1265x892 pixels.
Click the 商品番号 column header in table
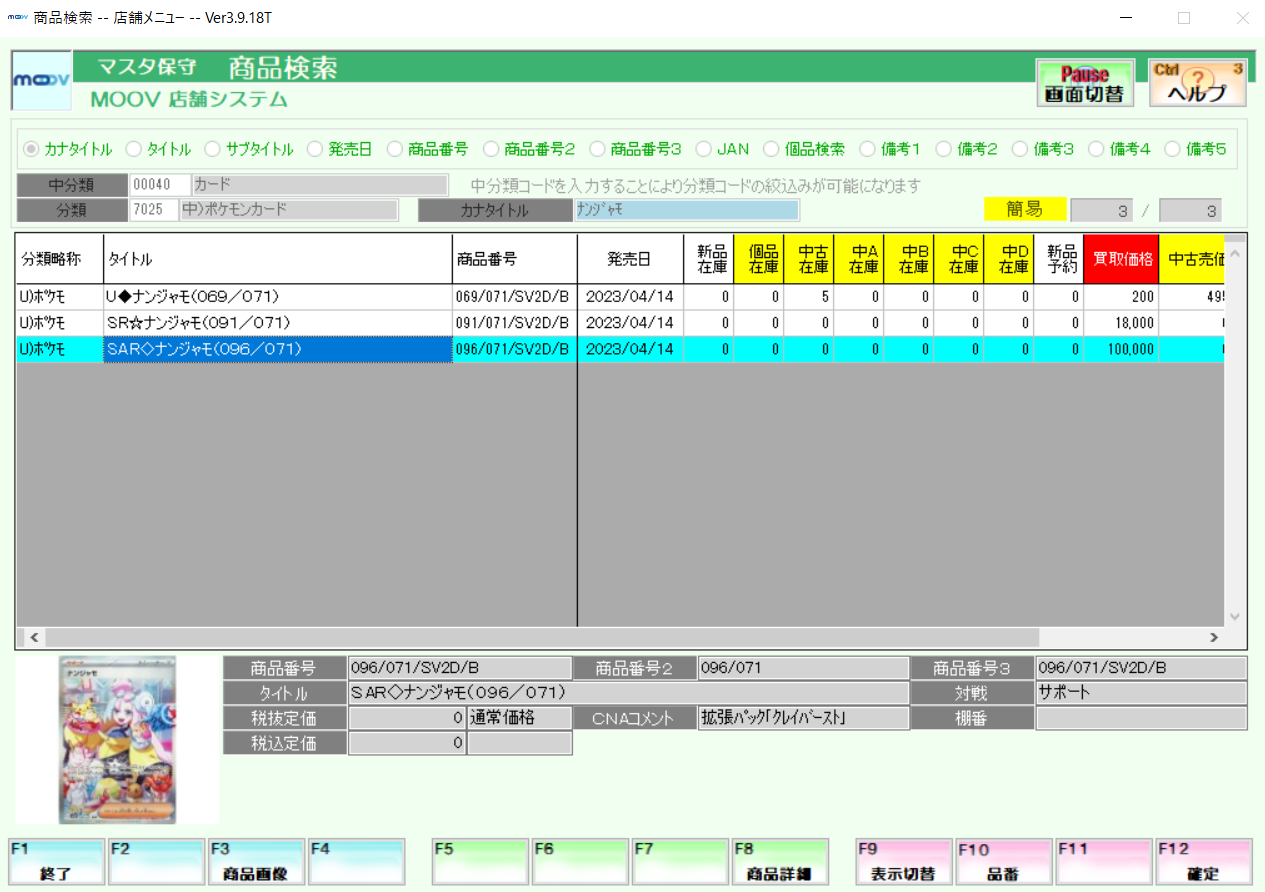[515, 259]
